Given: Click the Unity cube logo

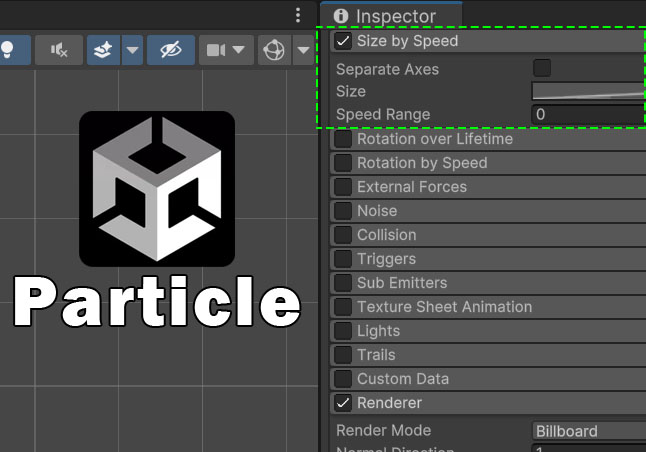Looking at the screenshot, I should coord(157,189).
